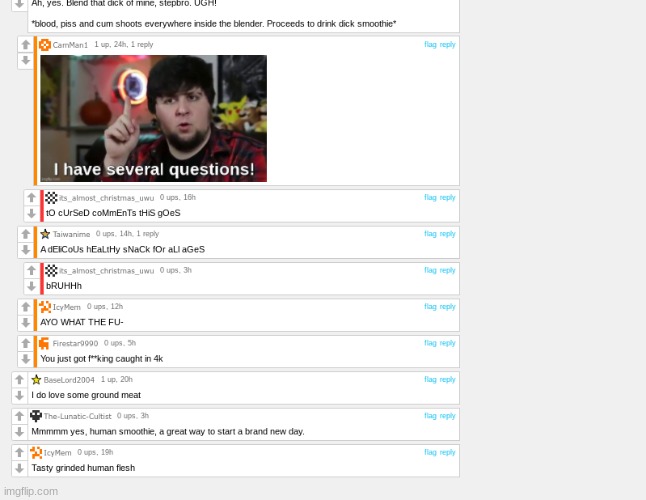Reply to The-Lunatic-Cultist's comment
This screenshot has width=646, height=500.
[x=447, y=416]
